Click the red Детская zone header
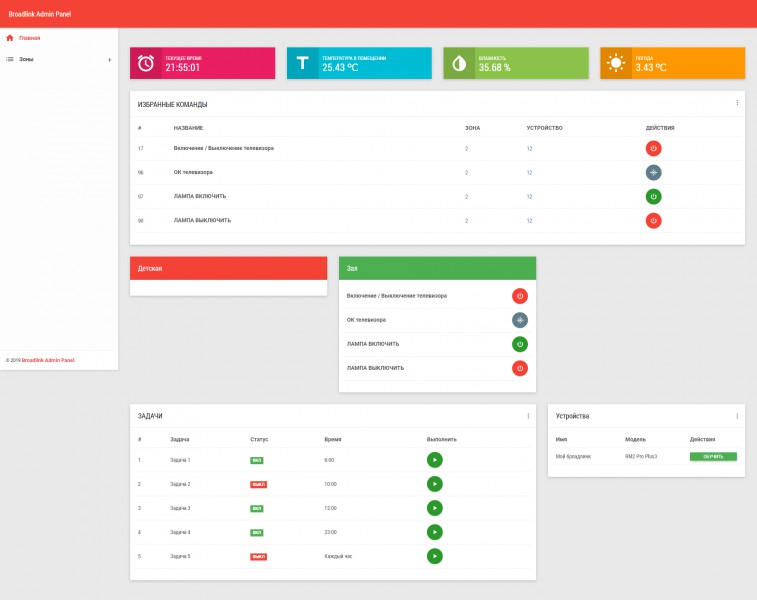This screenshot has width=757, height=600. [x=228, y=268]
